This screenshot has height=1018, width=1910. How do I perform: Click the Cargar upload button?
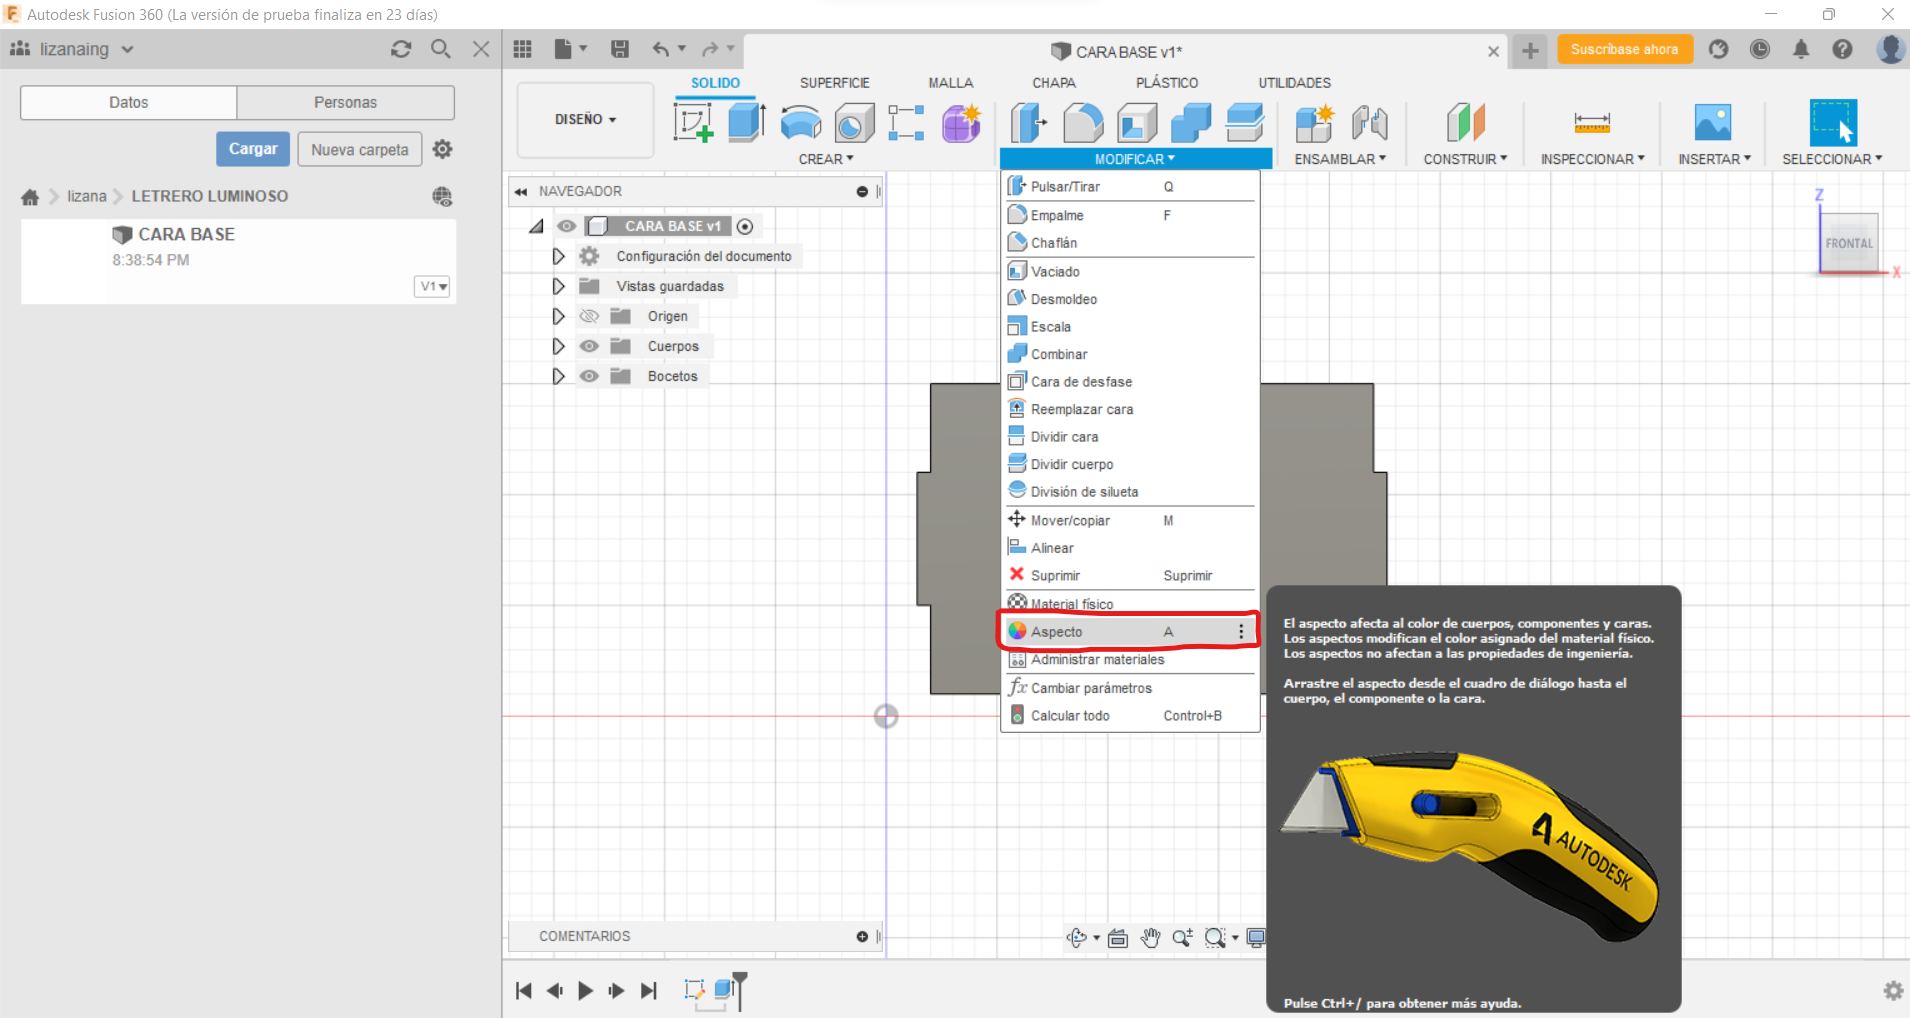[x=253, y=149]
